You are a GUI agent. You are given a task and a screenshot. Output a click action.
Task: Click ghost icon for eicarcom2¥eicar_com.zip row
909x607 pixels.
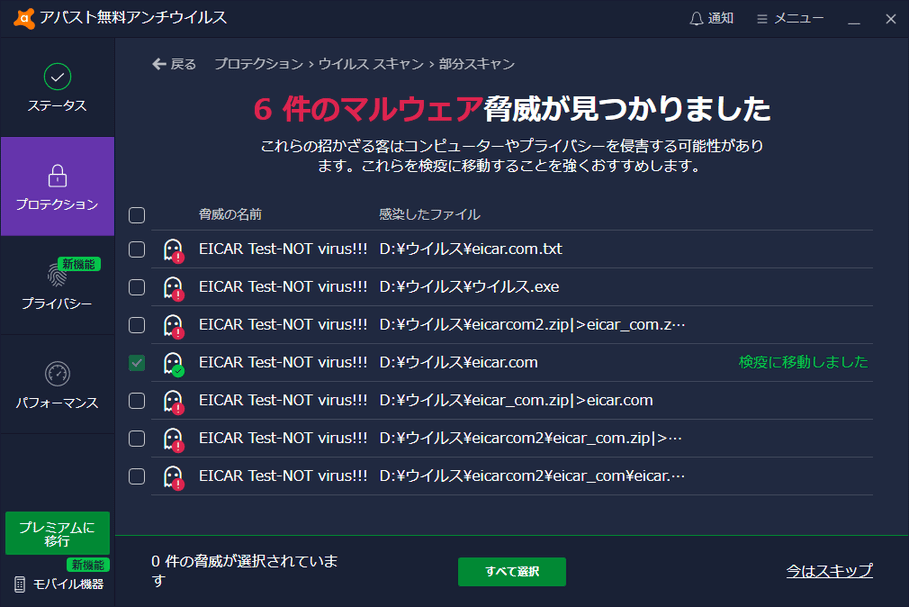pos(173,439)
